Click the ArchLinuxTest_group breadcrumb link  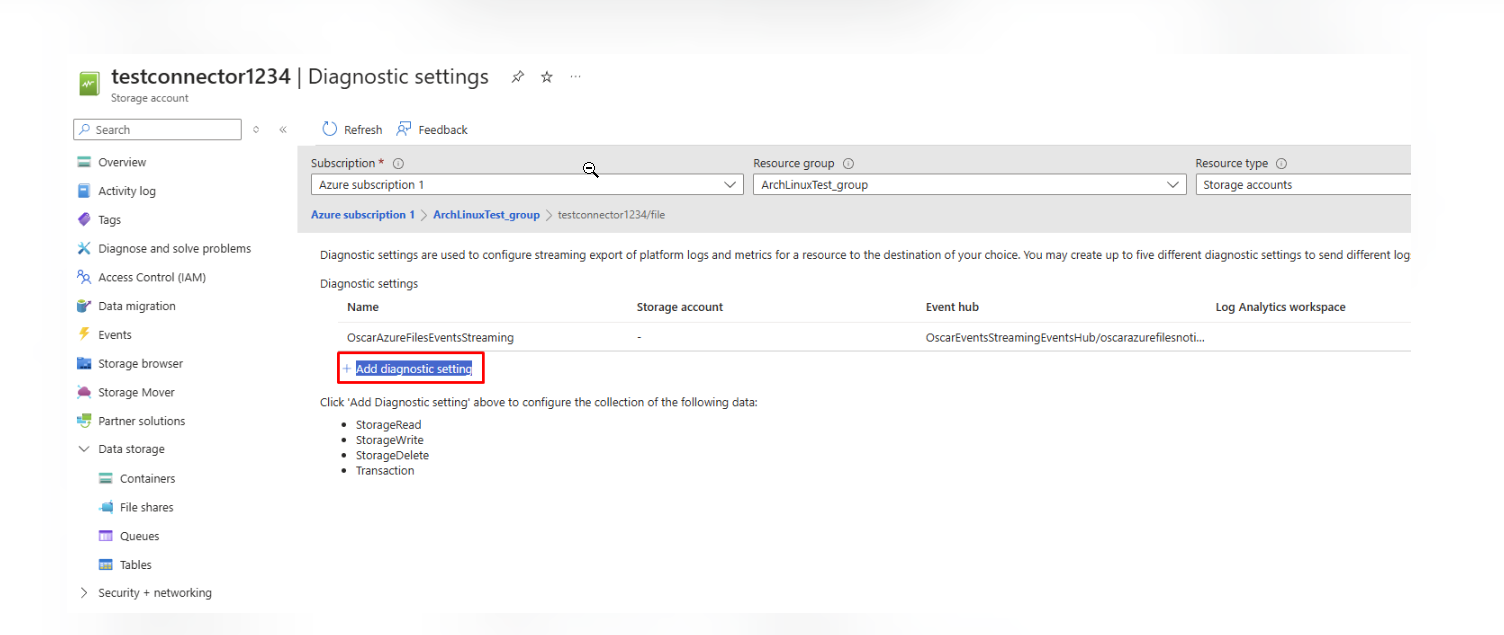(486, 215)
